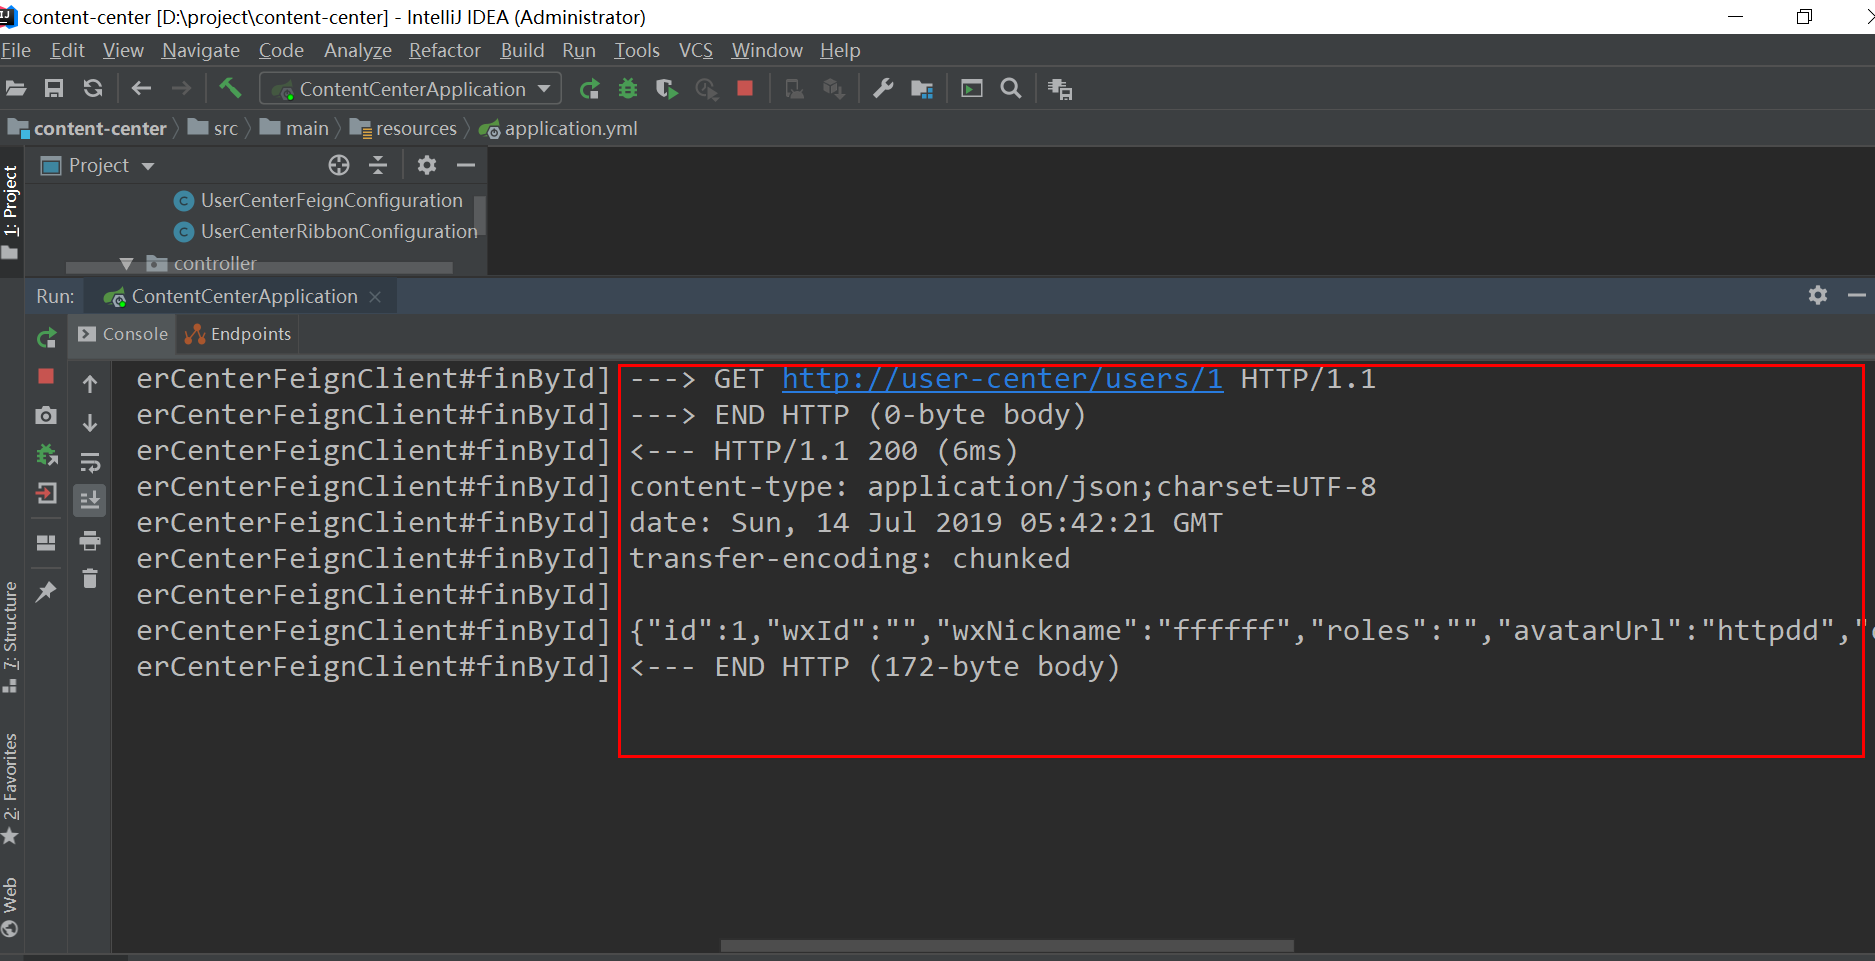Open the ContentCenterApplication run configuration dropdown

click(410, 89)
